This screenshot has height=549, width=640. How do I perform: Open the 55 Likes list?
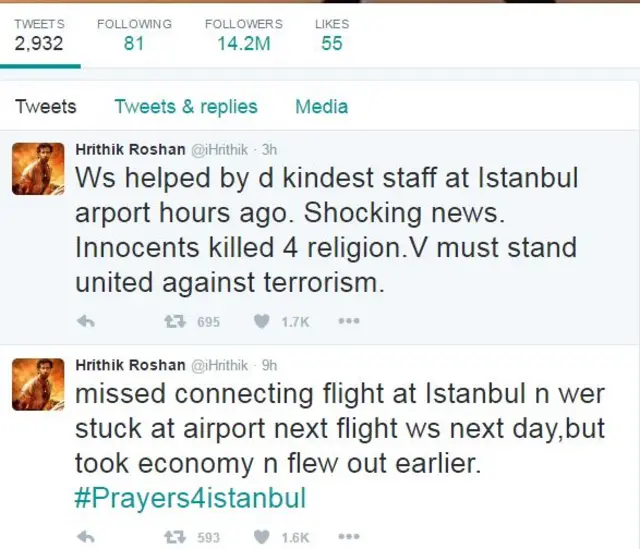pyautogui.click(x=332, y=35)
